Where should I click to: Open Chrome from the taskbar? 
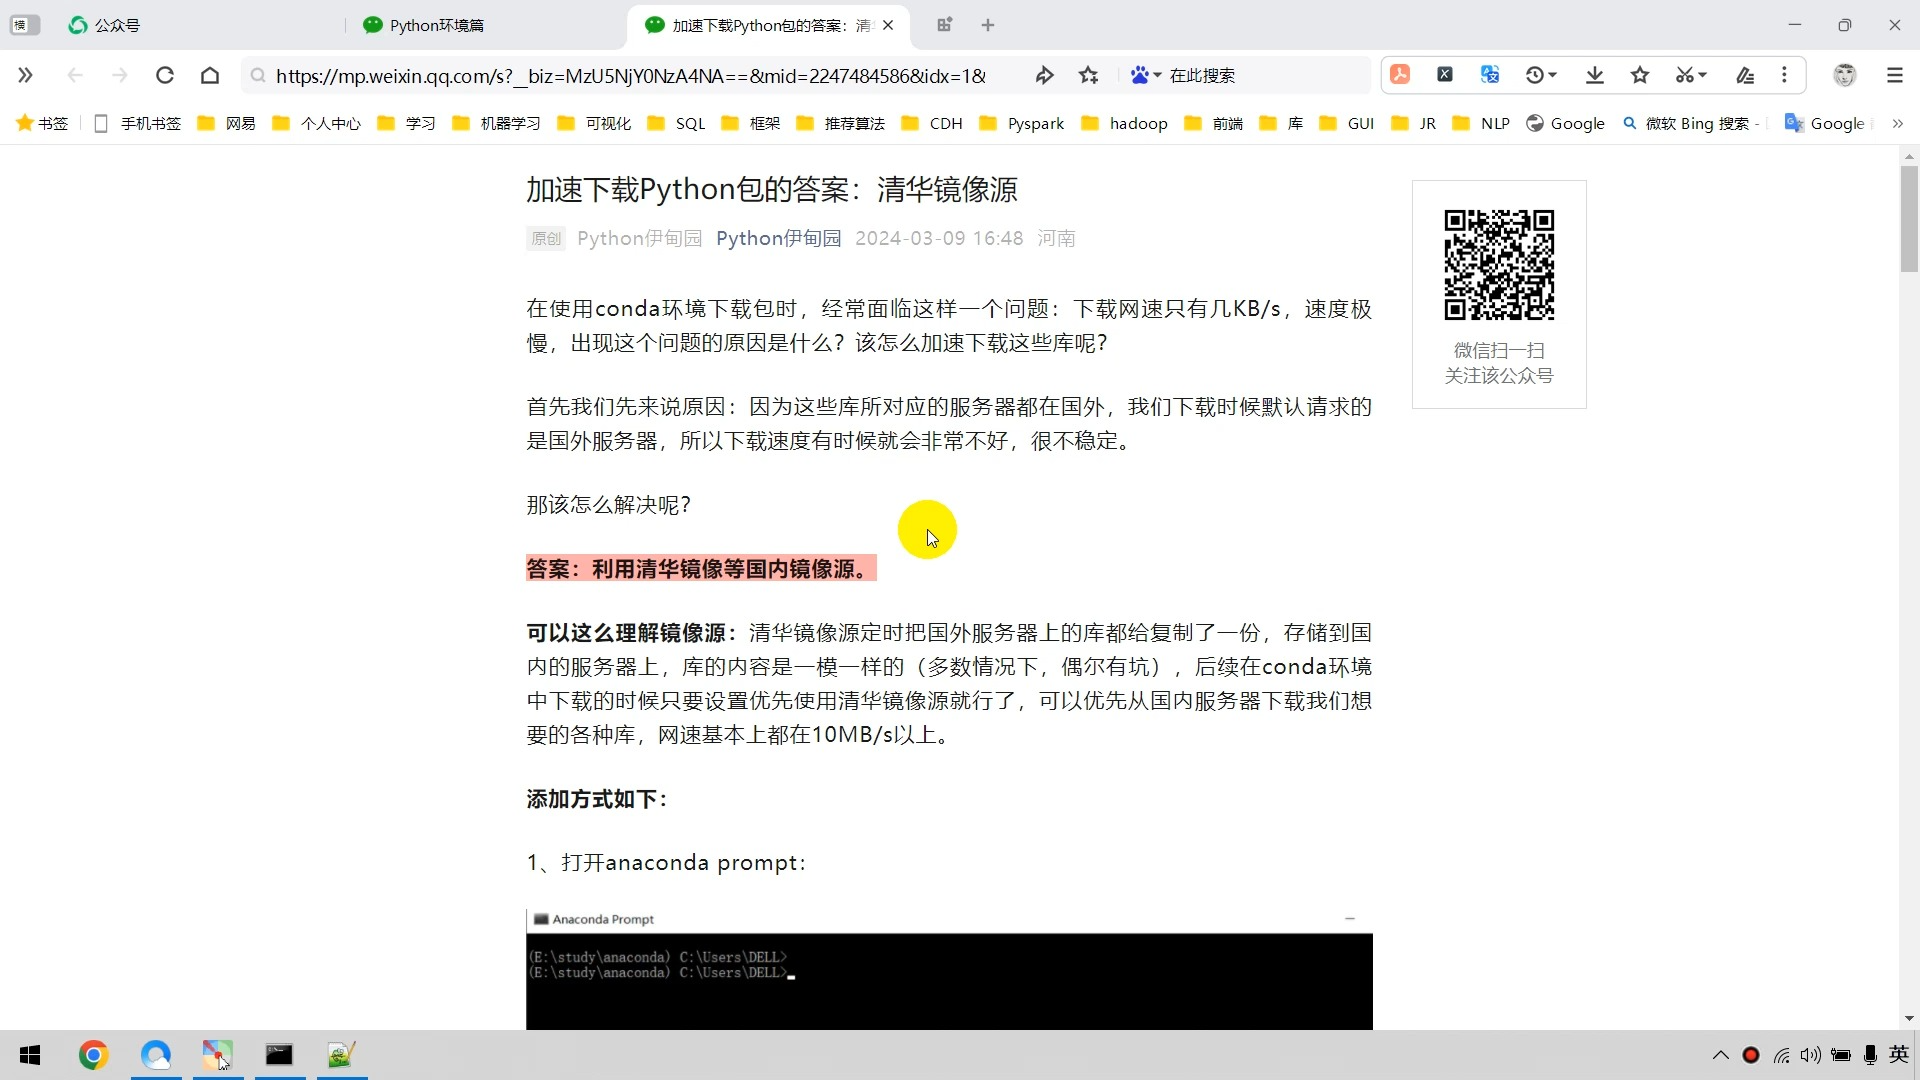click(93, 1055)
